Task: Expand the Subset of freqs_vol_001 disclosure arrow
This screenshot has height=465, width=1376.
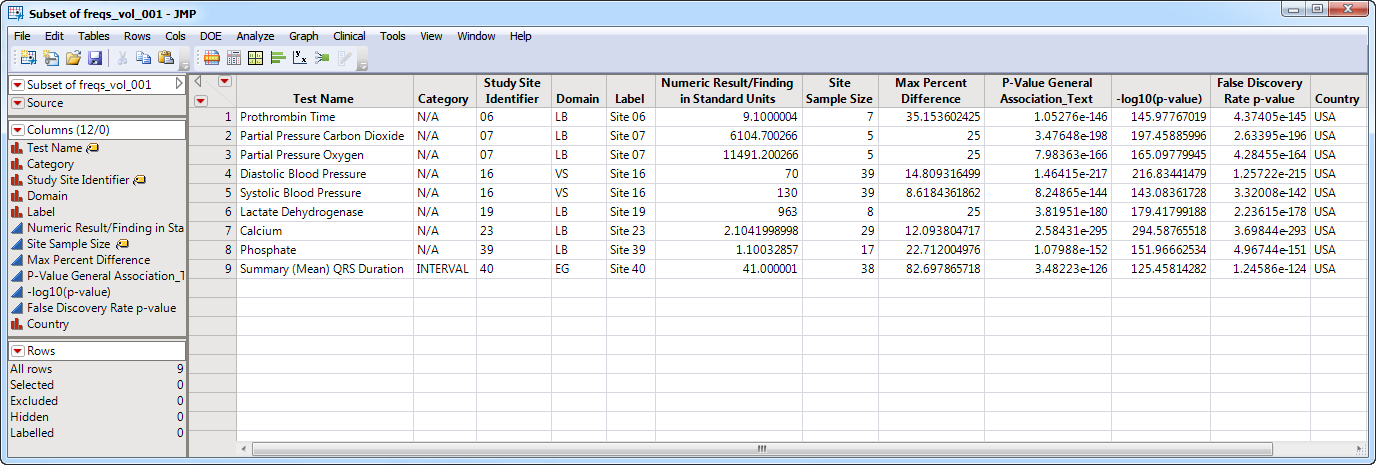Action: tap(179, 85)
